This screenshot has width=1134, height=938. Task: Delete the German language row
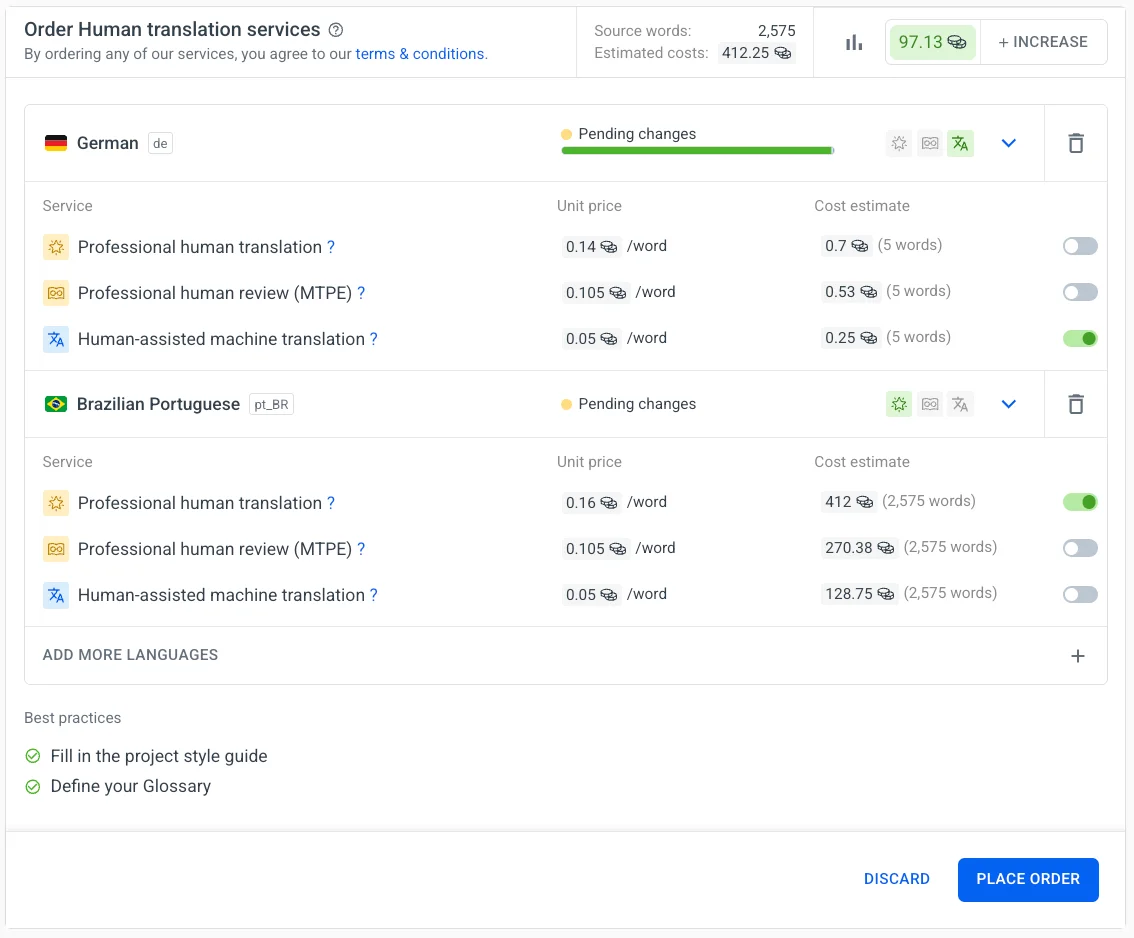click(x=1076, y=143)
